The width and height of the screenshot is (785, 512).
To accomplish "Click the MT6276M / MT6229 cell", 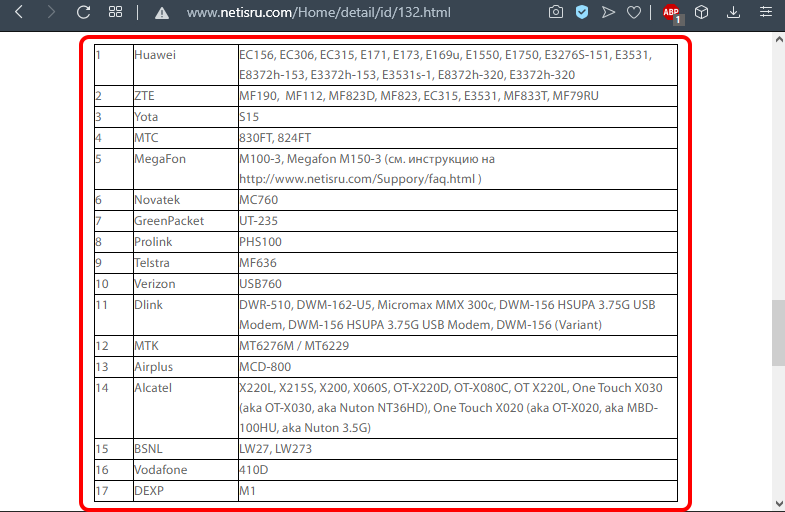I will click(458, 346).
